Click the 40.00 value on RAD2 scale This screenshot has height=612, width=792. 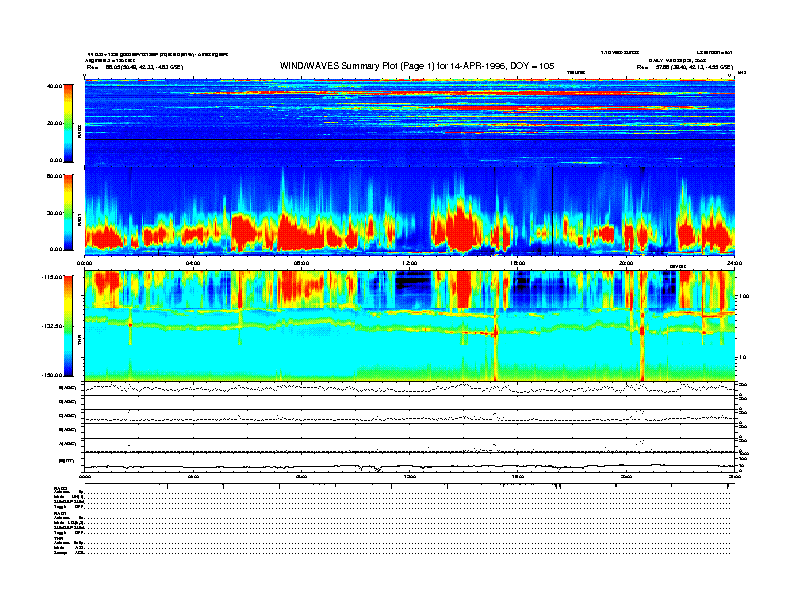(54, 86)
